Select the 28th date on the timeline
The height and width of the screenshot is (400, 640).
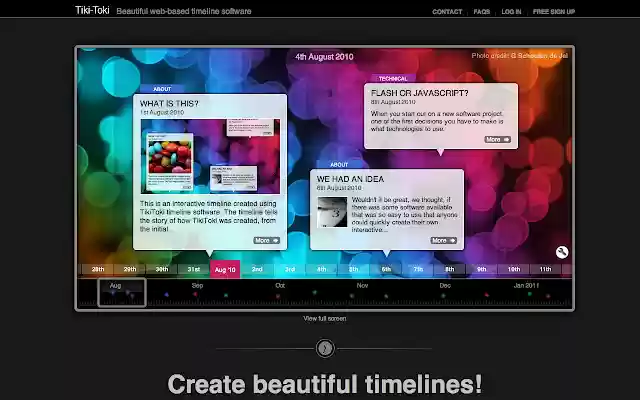click(98, 269)
